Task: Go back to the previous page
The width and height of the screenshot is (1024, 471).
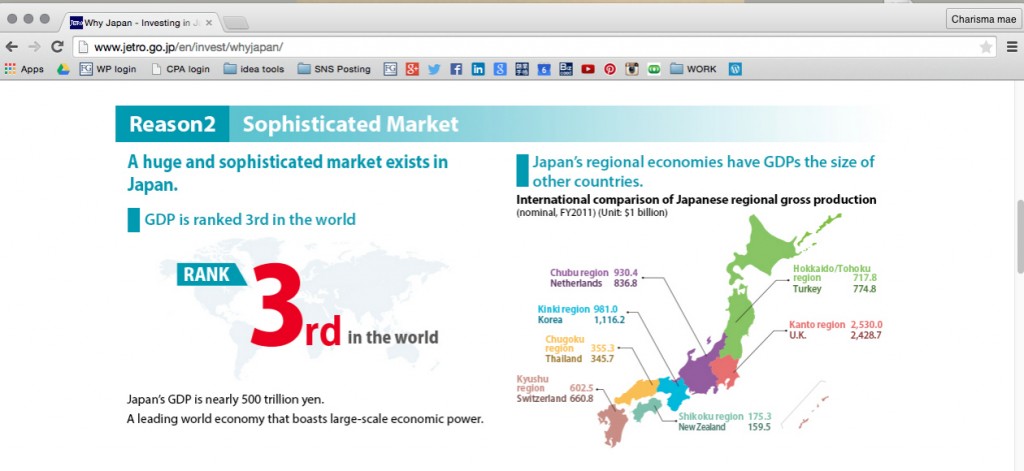Action: pos(11,47)
